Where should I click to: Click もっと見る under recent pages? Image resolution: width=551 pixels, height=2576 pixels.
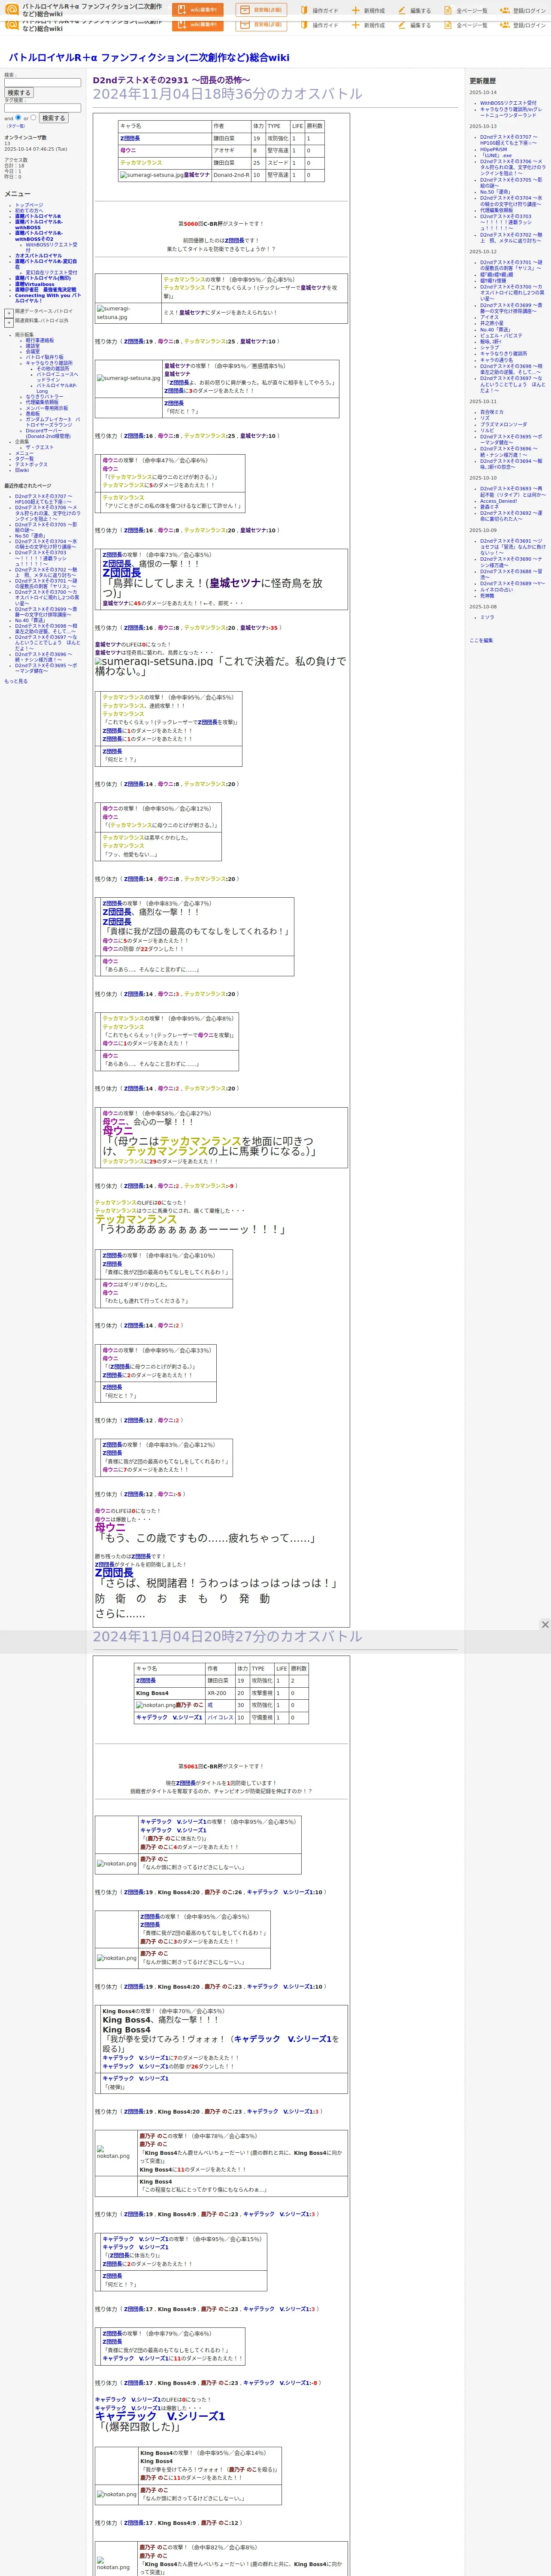(x=16, y=681)
